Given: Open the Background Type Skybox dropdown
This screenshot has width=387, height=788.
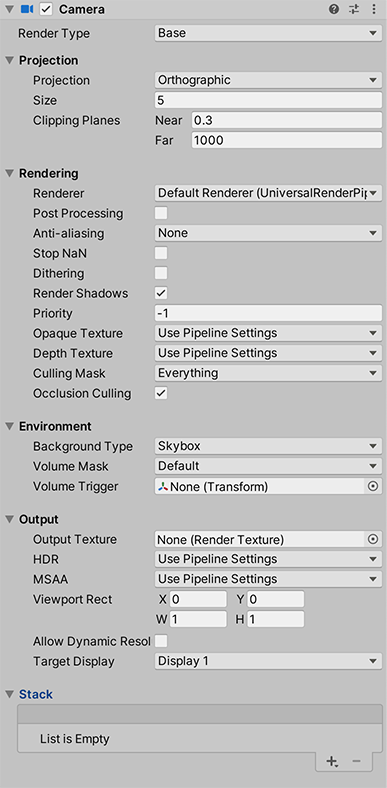Looking at the screenshot, I should click(268, 446).
